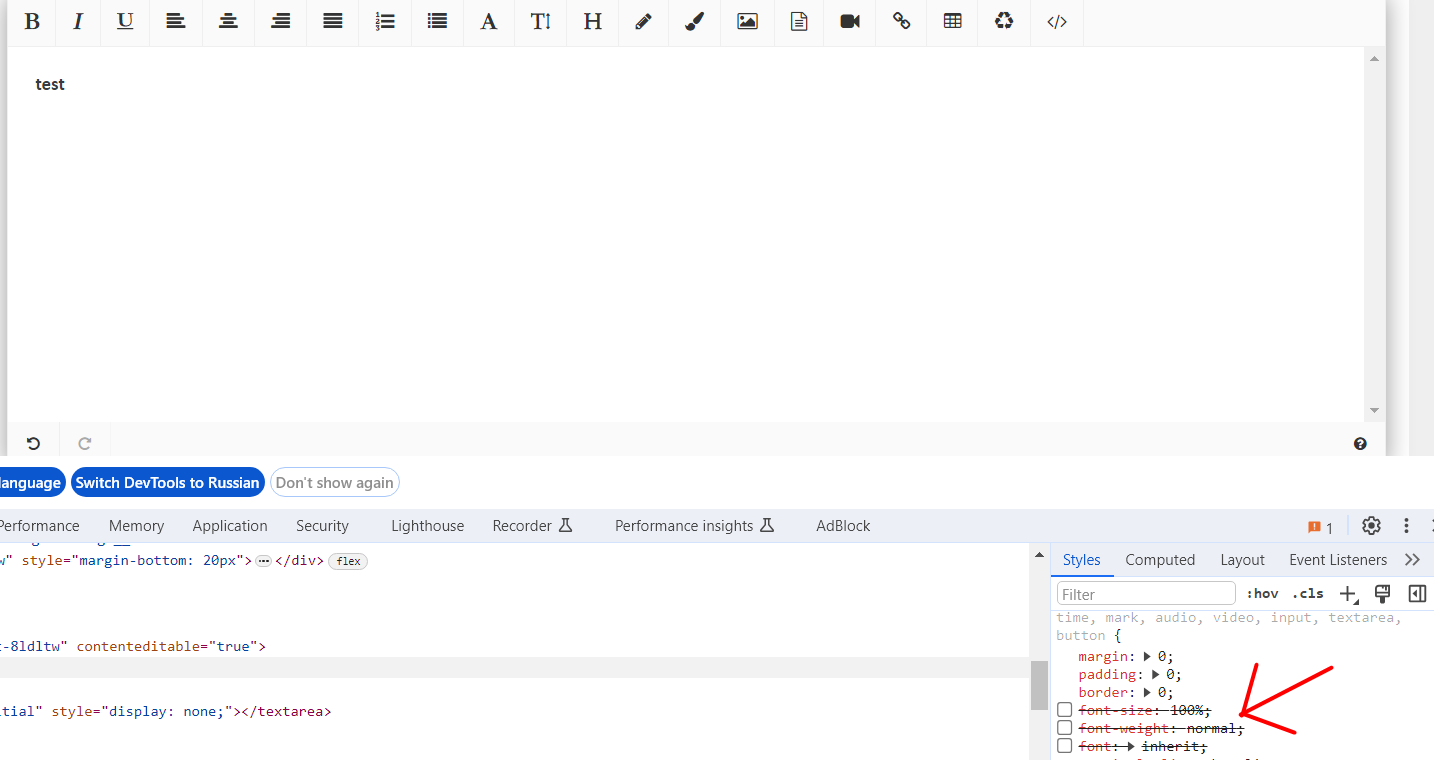Toggle underline formatting in editor toolbar
Screen dimensions: 1434x760
pyautogui.click(x=125, y=21)
